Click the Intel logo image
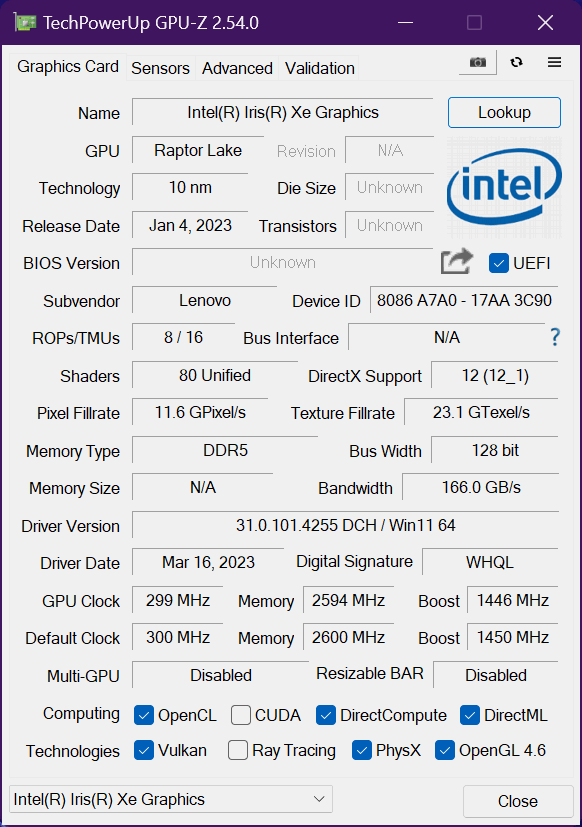The width and height of the screenshot is (582, 827). [x=504, y=187]
